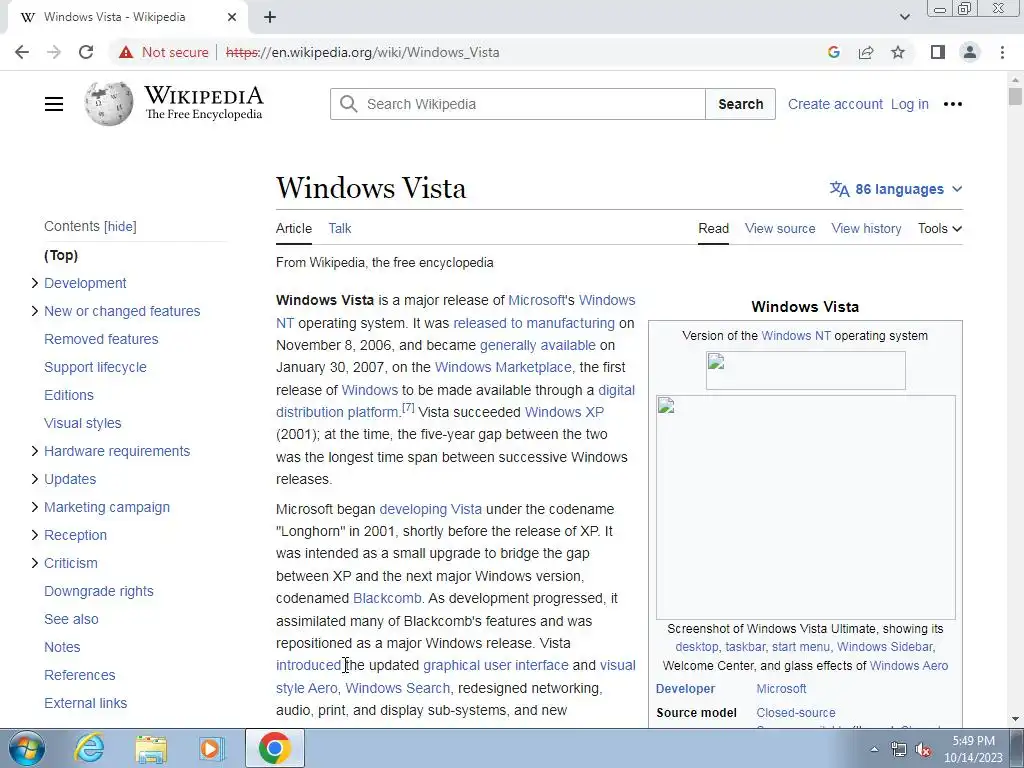Expand the Reception section chevron

35,536
